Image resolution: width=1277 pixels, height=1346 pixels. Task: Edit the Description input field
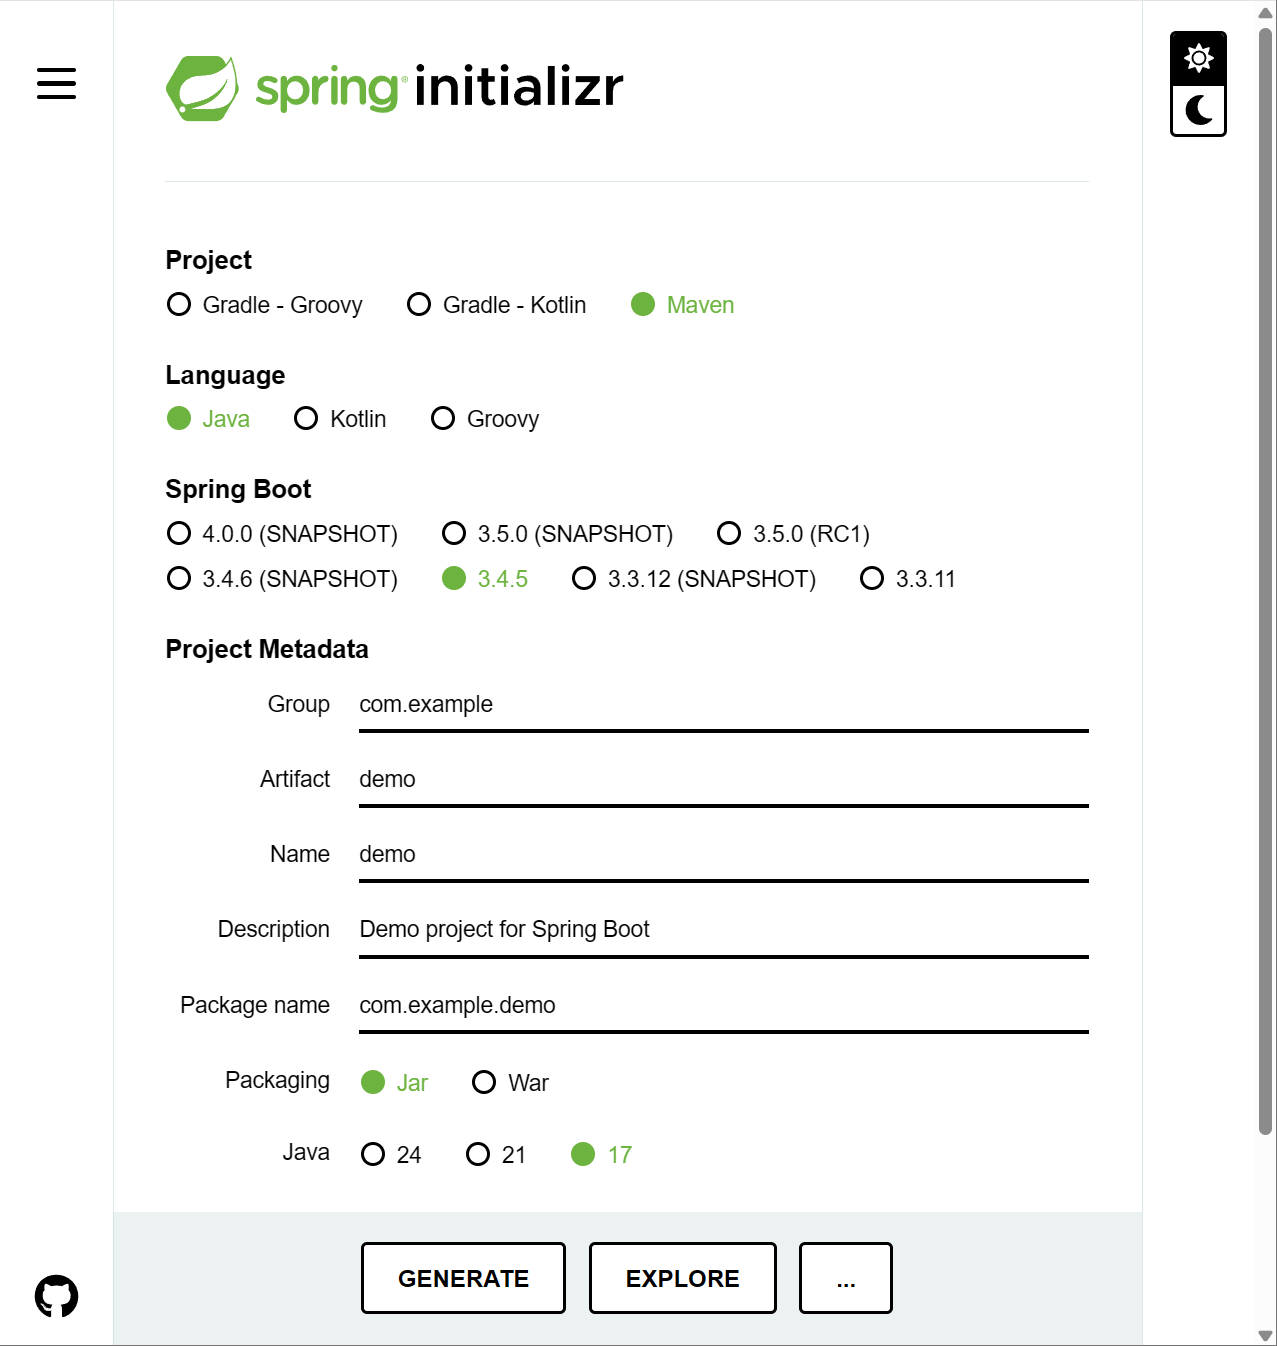click(x=723, y=931)
